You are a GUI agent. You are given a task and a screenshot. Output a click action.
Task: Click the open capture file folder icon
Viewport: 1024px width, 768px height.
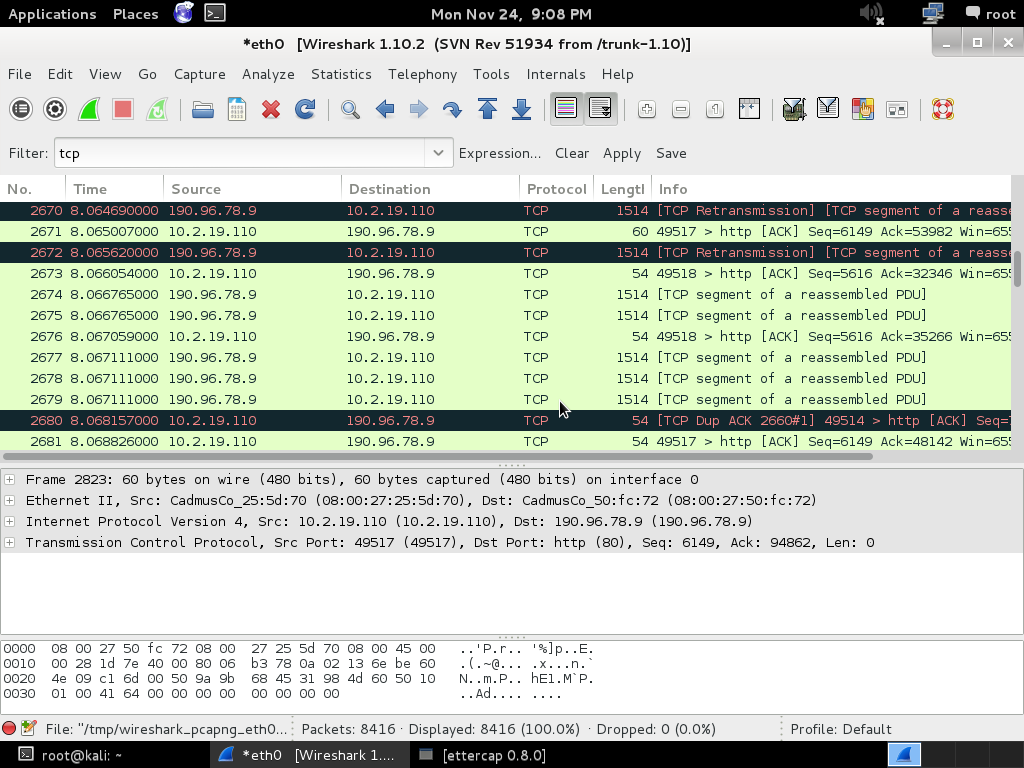point(203,109)
